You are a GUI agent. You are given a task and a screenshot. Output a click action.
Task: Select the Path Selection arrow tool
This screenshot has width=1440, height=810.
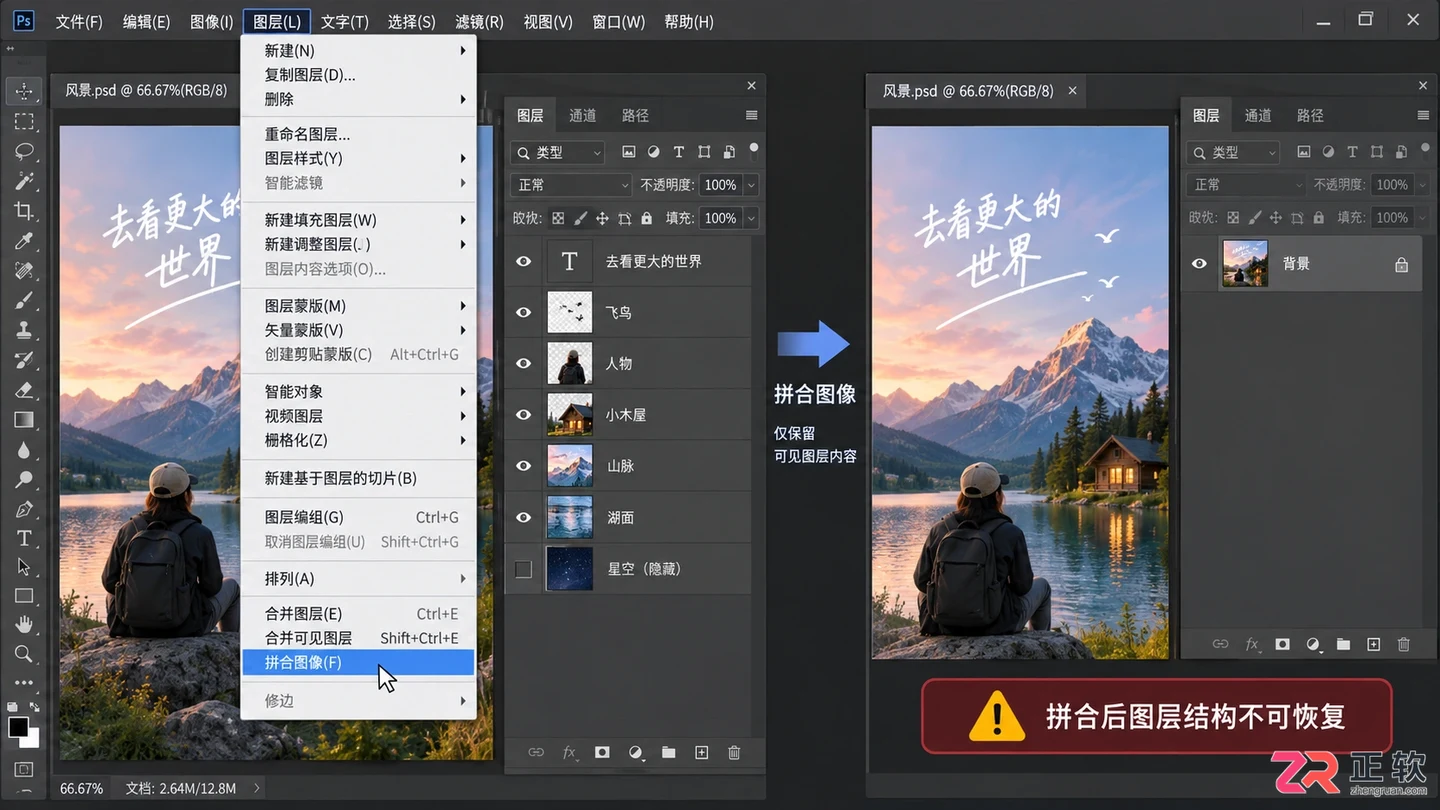click(x=24, y=567)
